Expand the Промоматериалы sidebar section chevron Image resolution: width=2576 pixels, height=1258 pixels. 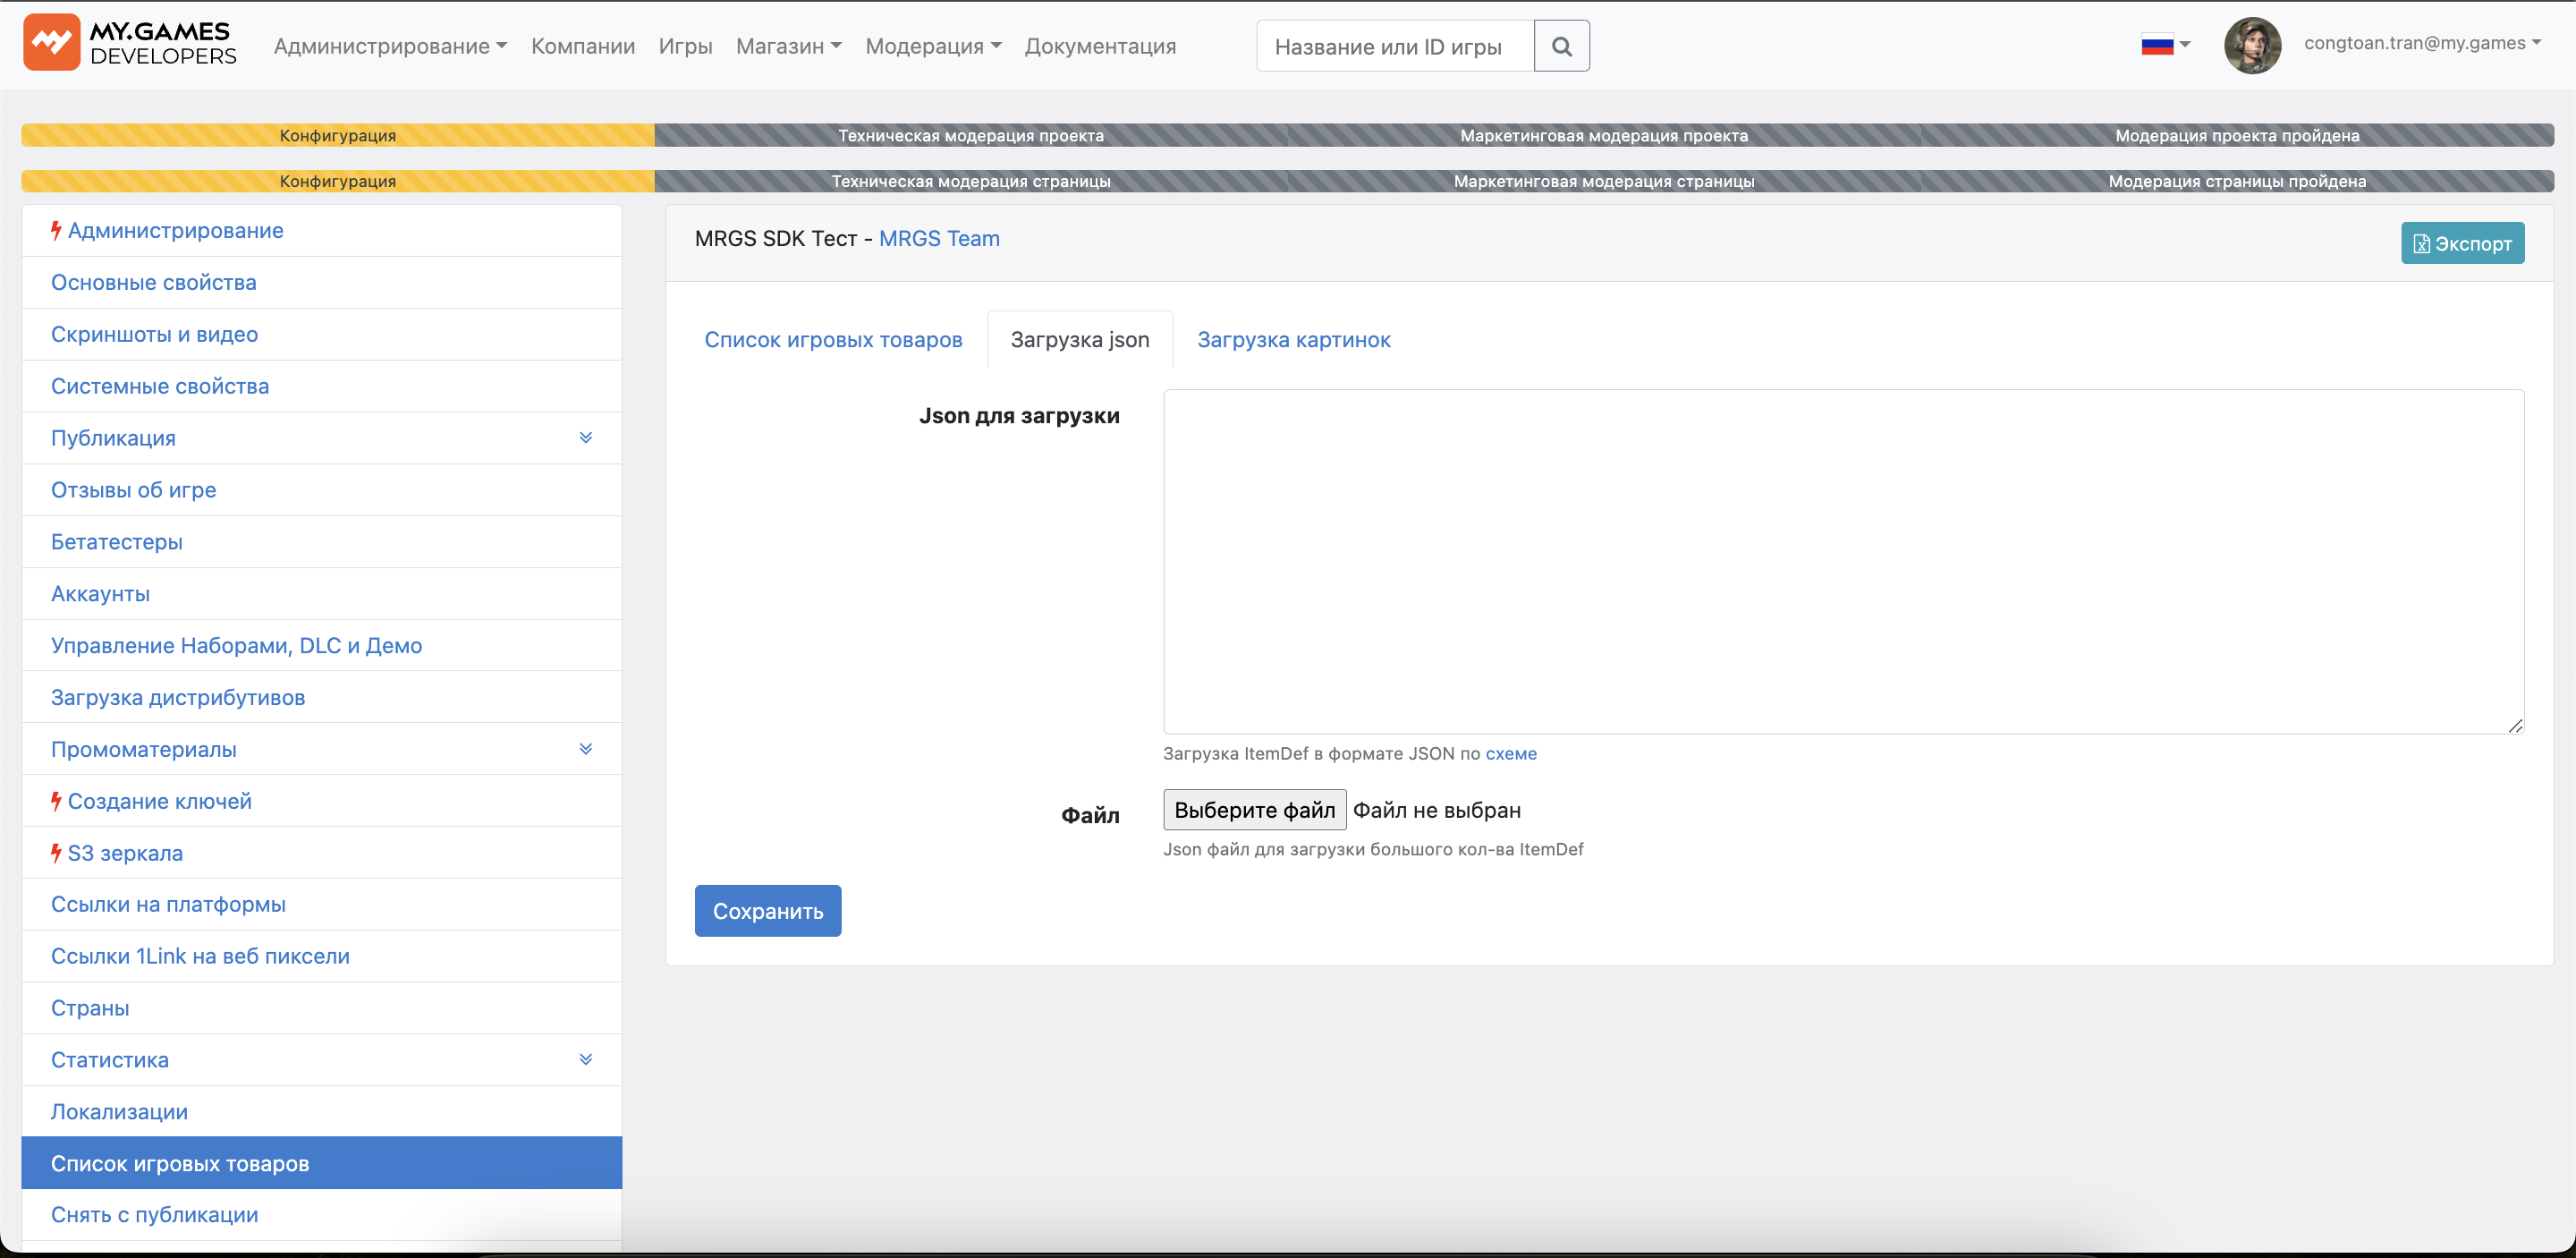point(586,749)
